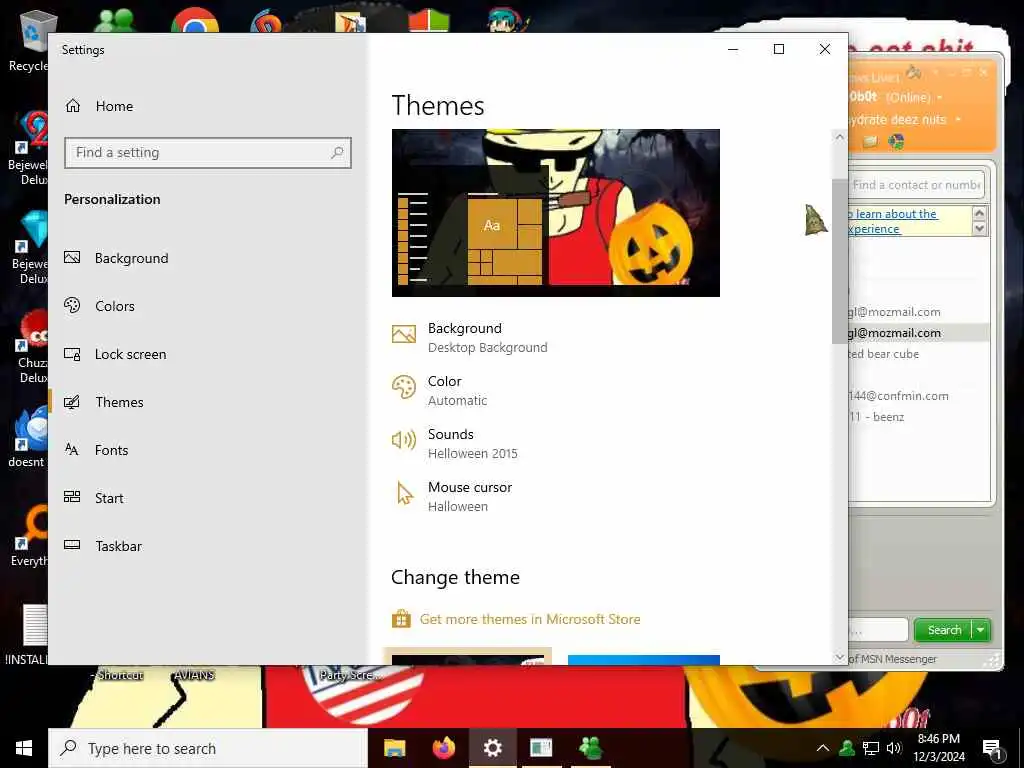This screenshot has width=1024, height=768.
Task: Open the Action Center notifications icon
Action: [993, 749]
